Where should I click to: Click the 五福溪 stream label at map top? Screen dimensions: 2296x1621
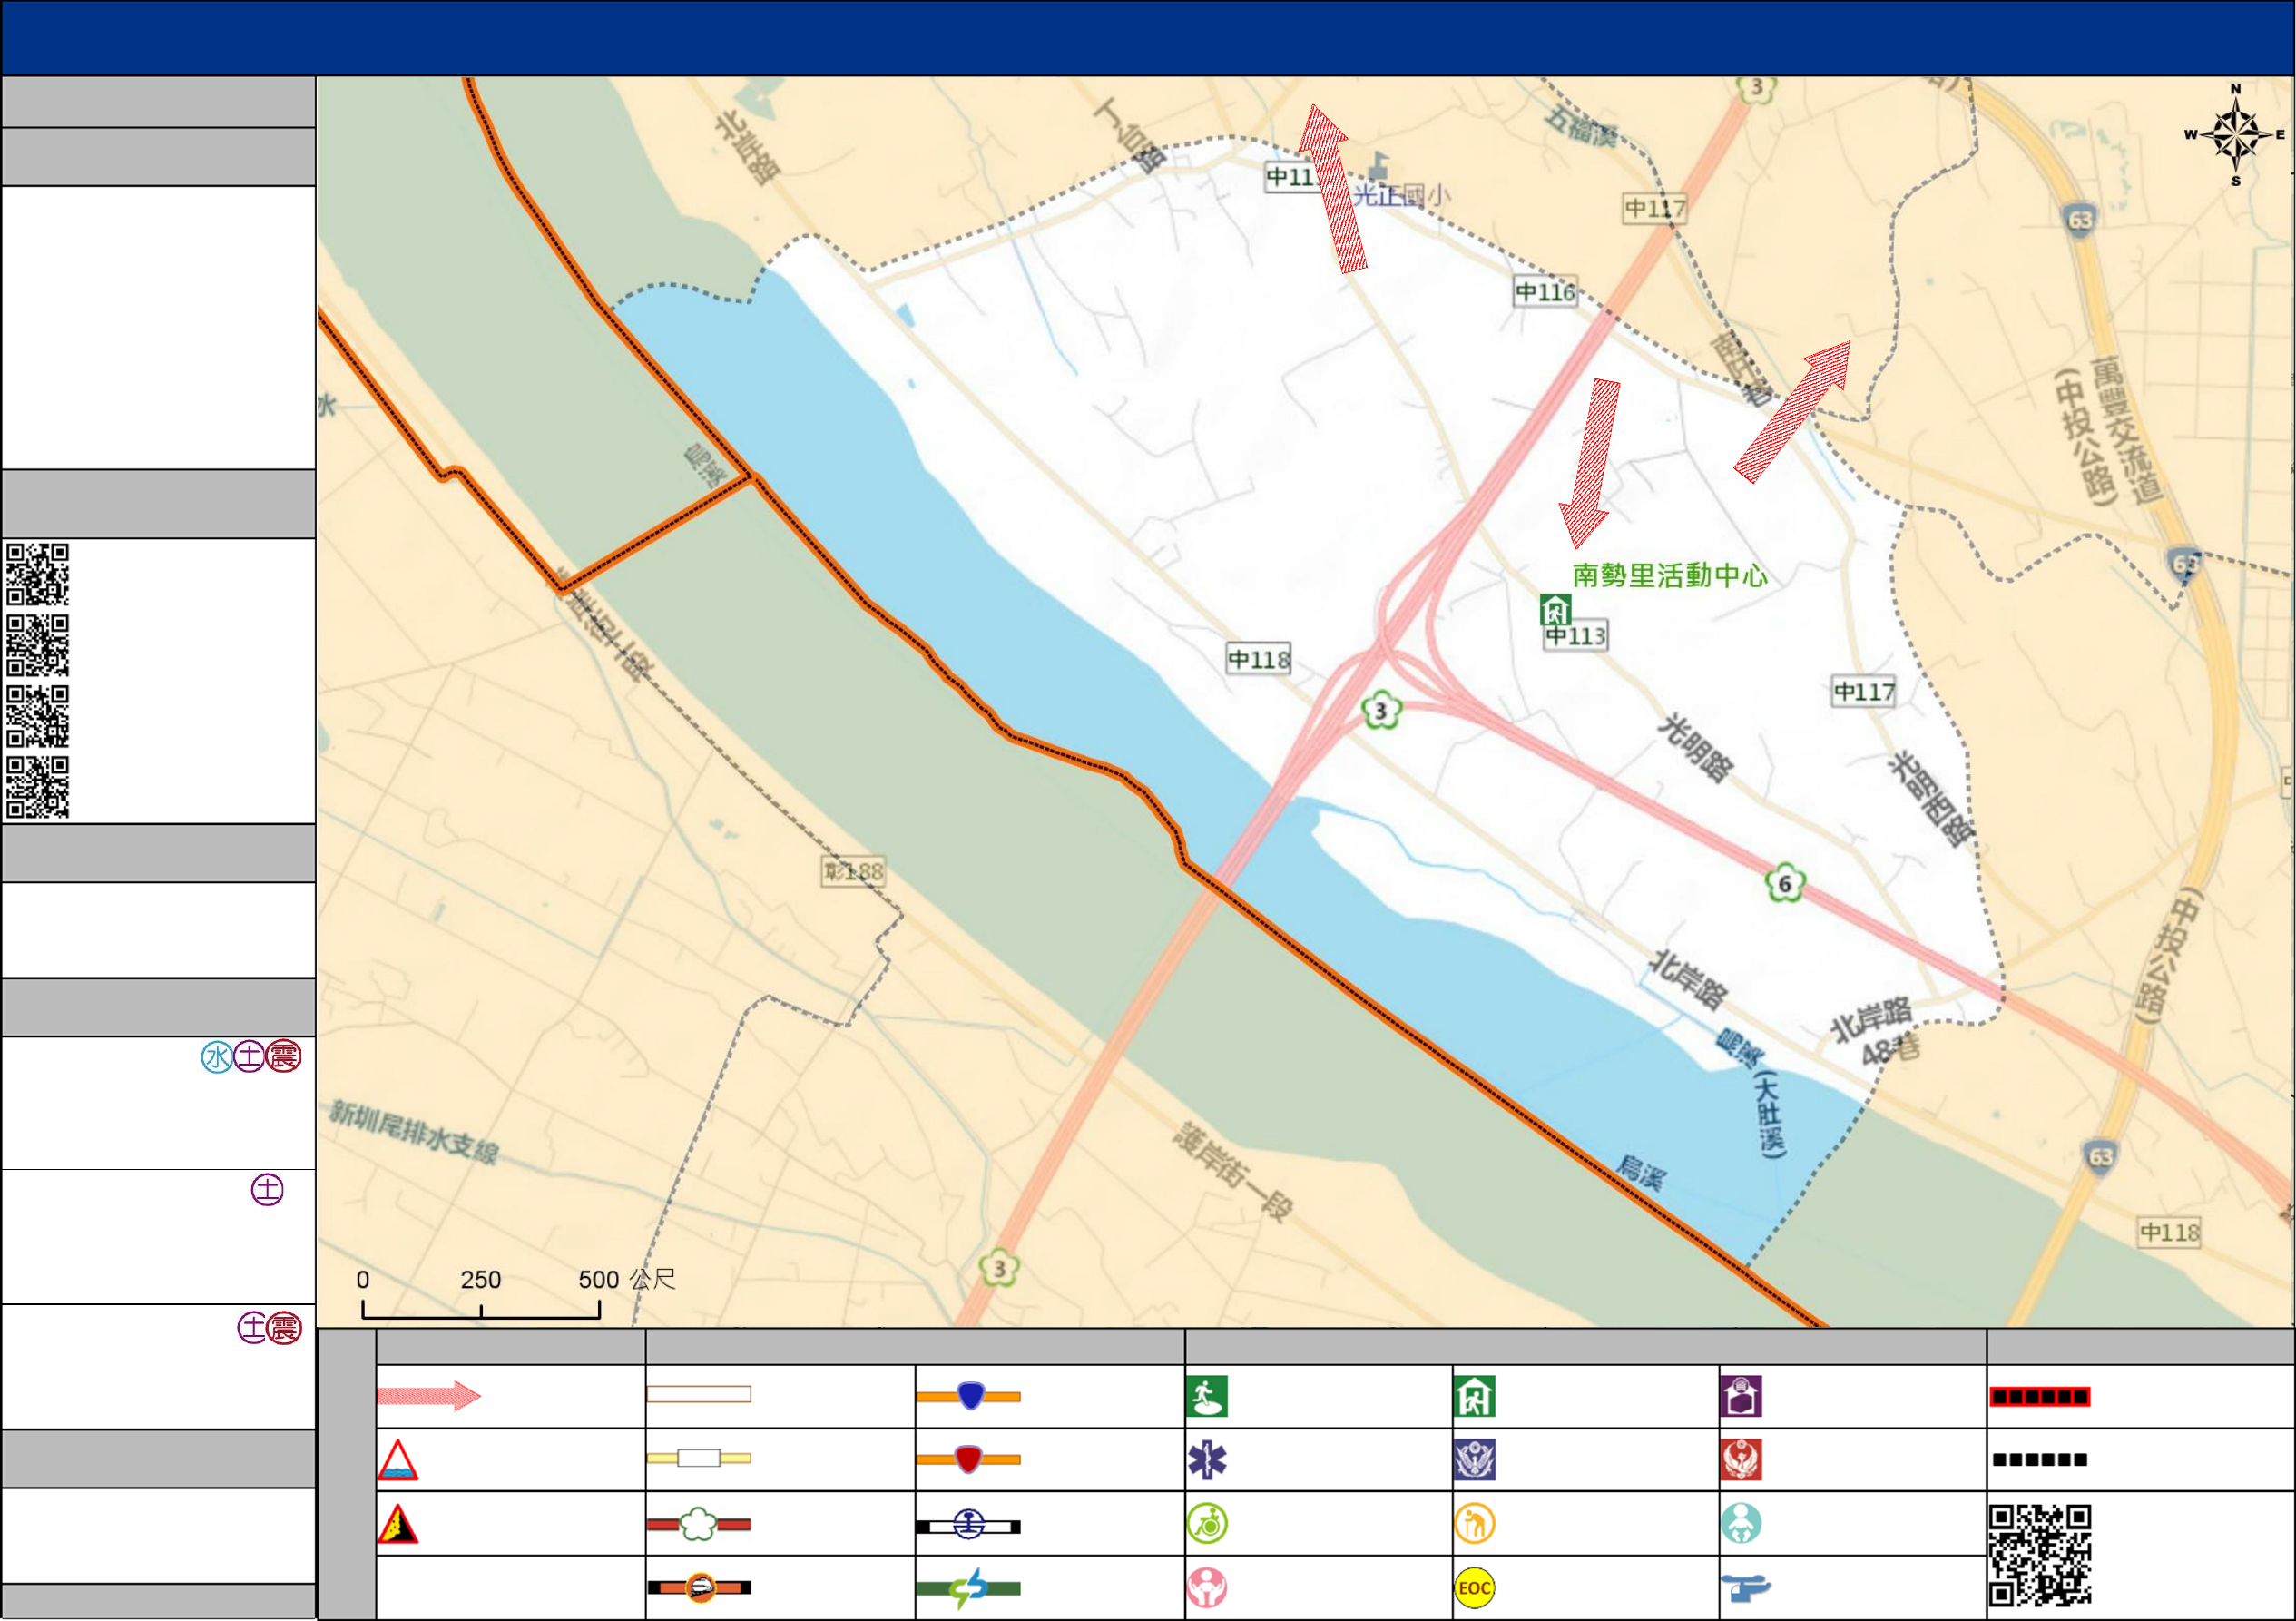[1581, 126]
